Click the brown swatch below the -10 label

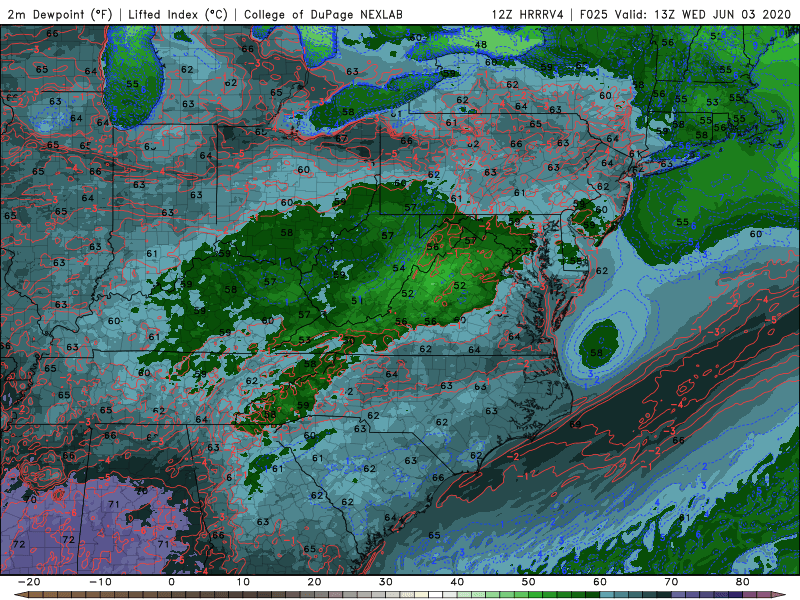[107, 595]
